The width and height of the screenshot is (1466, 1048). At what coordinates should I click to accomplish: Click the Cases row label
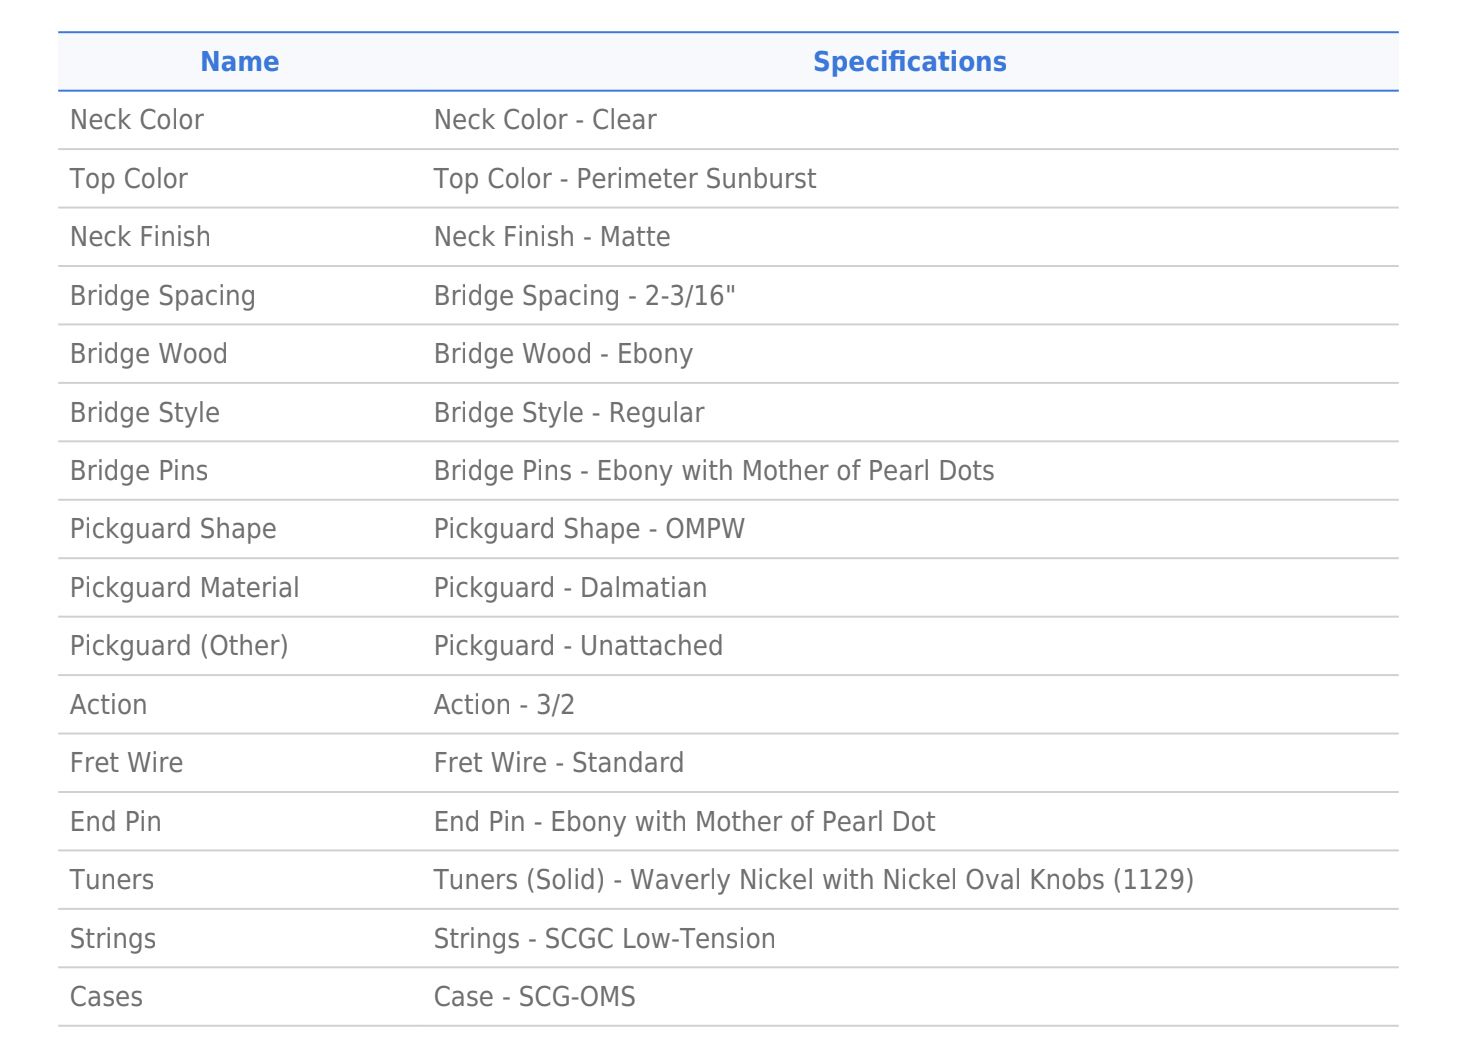[x=106, y=997]
